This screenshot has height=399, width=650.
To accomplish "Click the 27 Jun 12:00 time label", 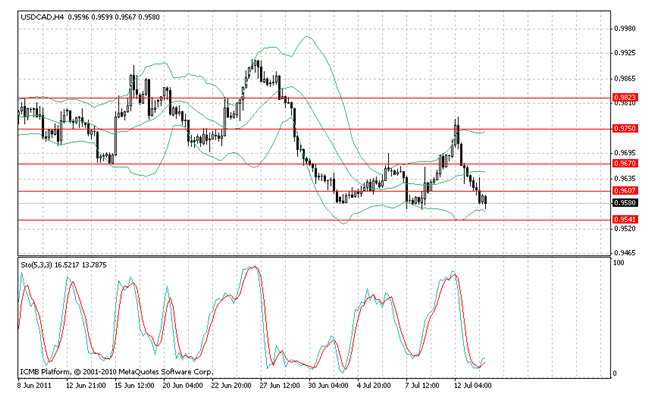I will (x=280, y=386).
